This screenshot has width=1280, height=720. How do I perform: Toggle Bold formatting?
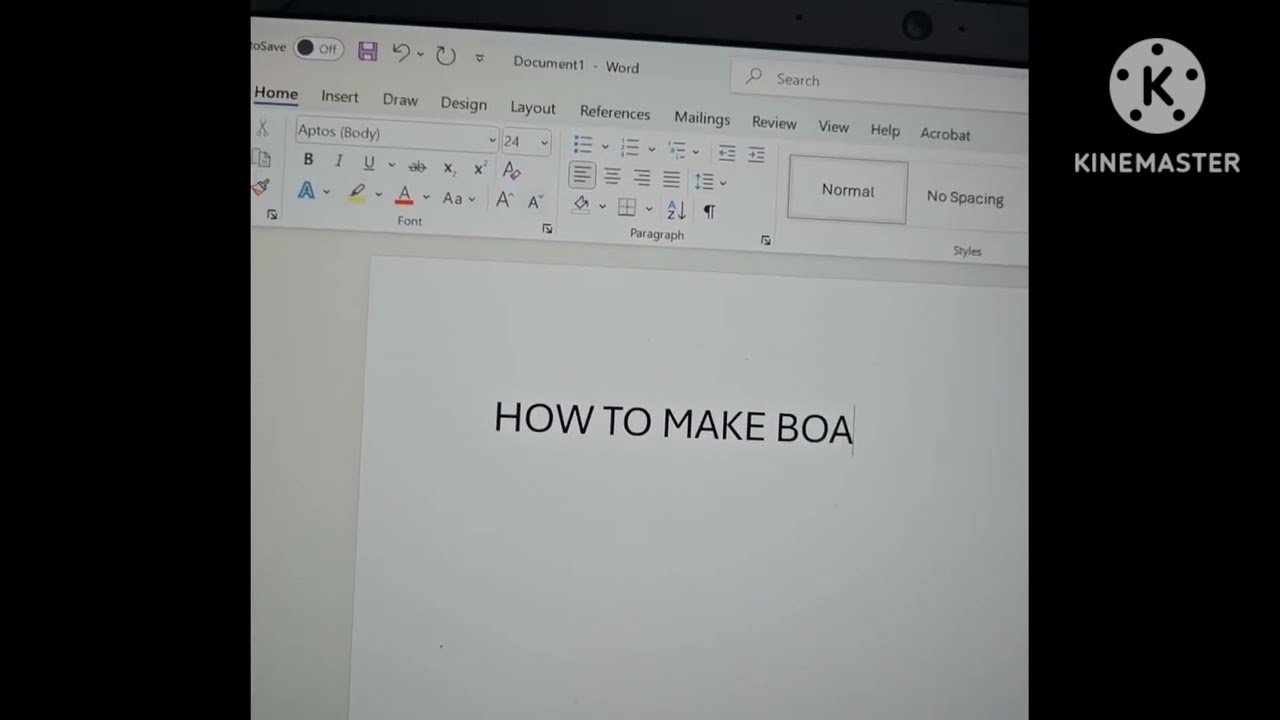(x=308, y=160)
